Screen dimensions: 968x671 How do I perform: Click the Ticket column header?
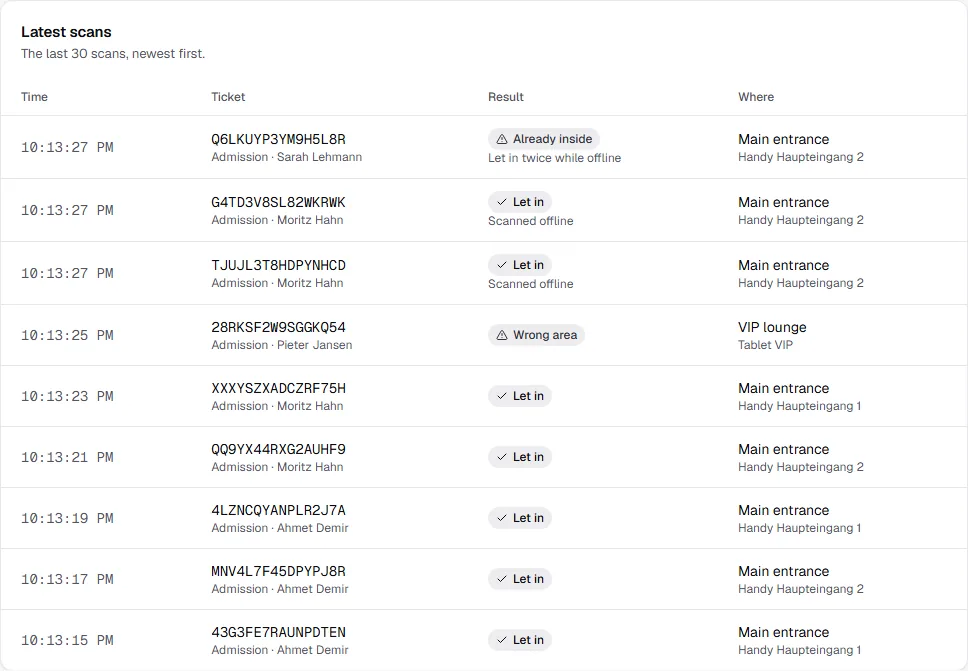(228, 97)
